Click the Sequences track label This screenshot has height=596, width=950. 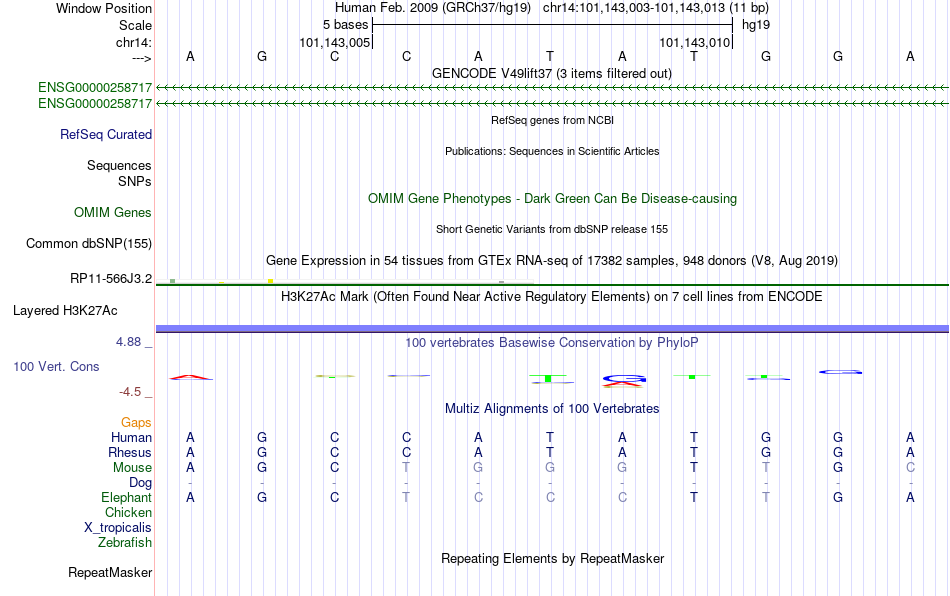tap(119, 165)
